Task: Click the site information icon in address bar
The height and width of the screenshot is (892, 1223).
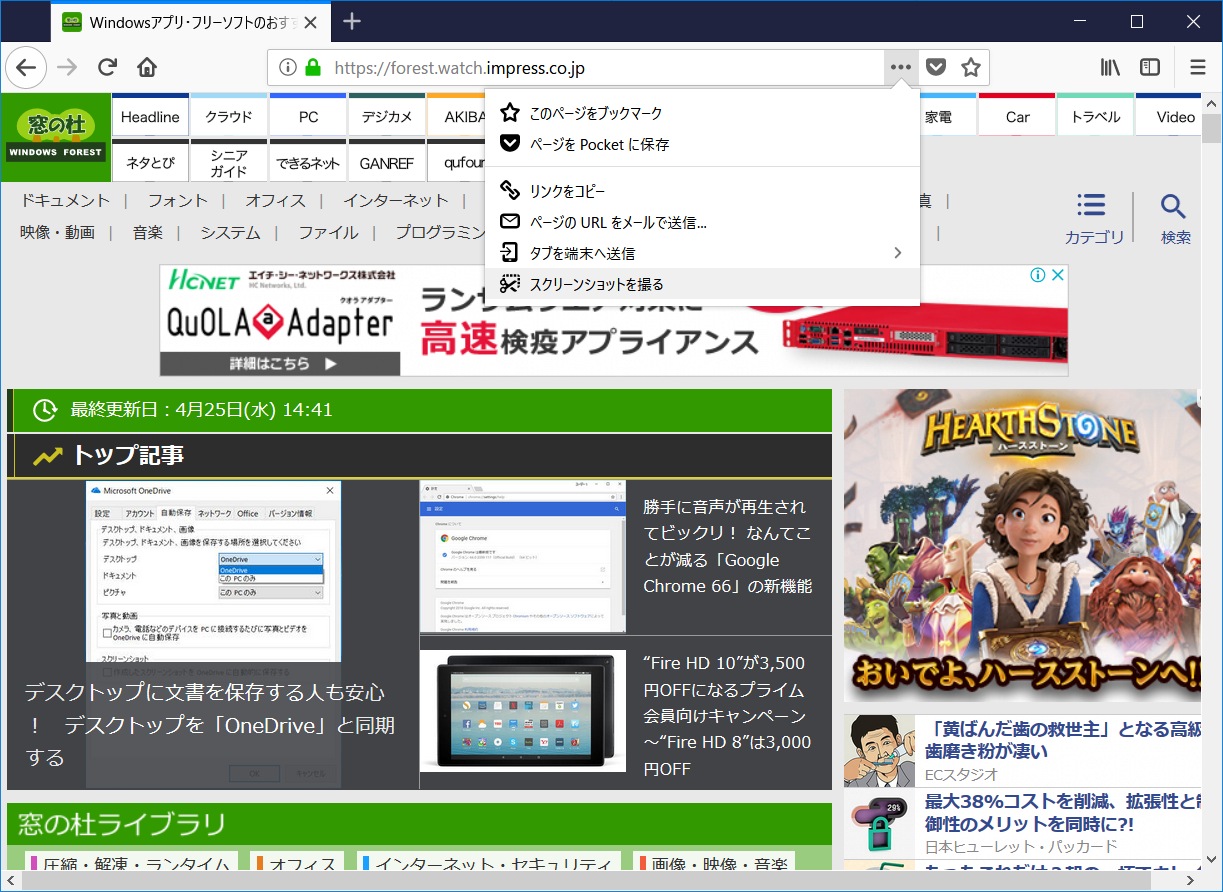Action: coord(288,67)
